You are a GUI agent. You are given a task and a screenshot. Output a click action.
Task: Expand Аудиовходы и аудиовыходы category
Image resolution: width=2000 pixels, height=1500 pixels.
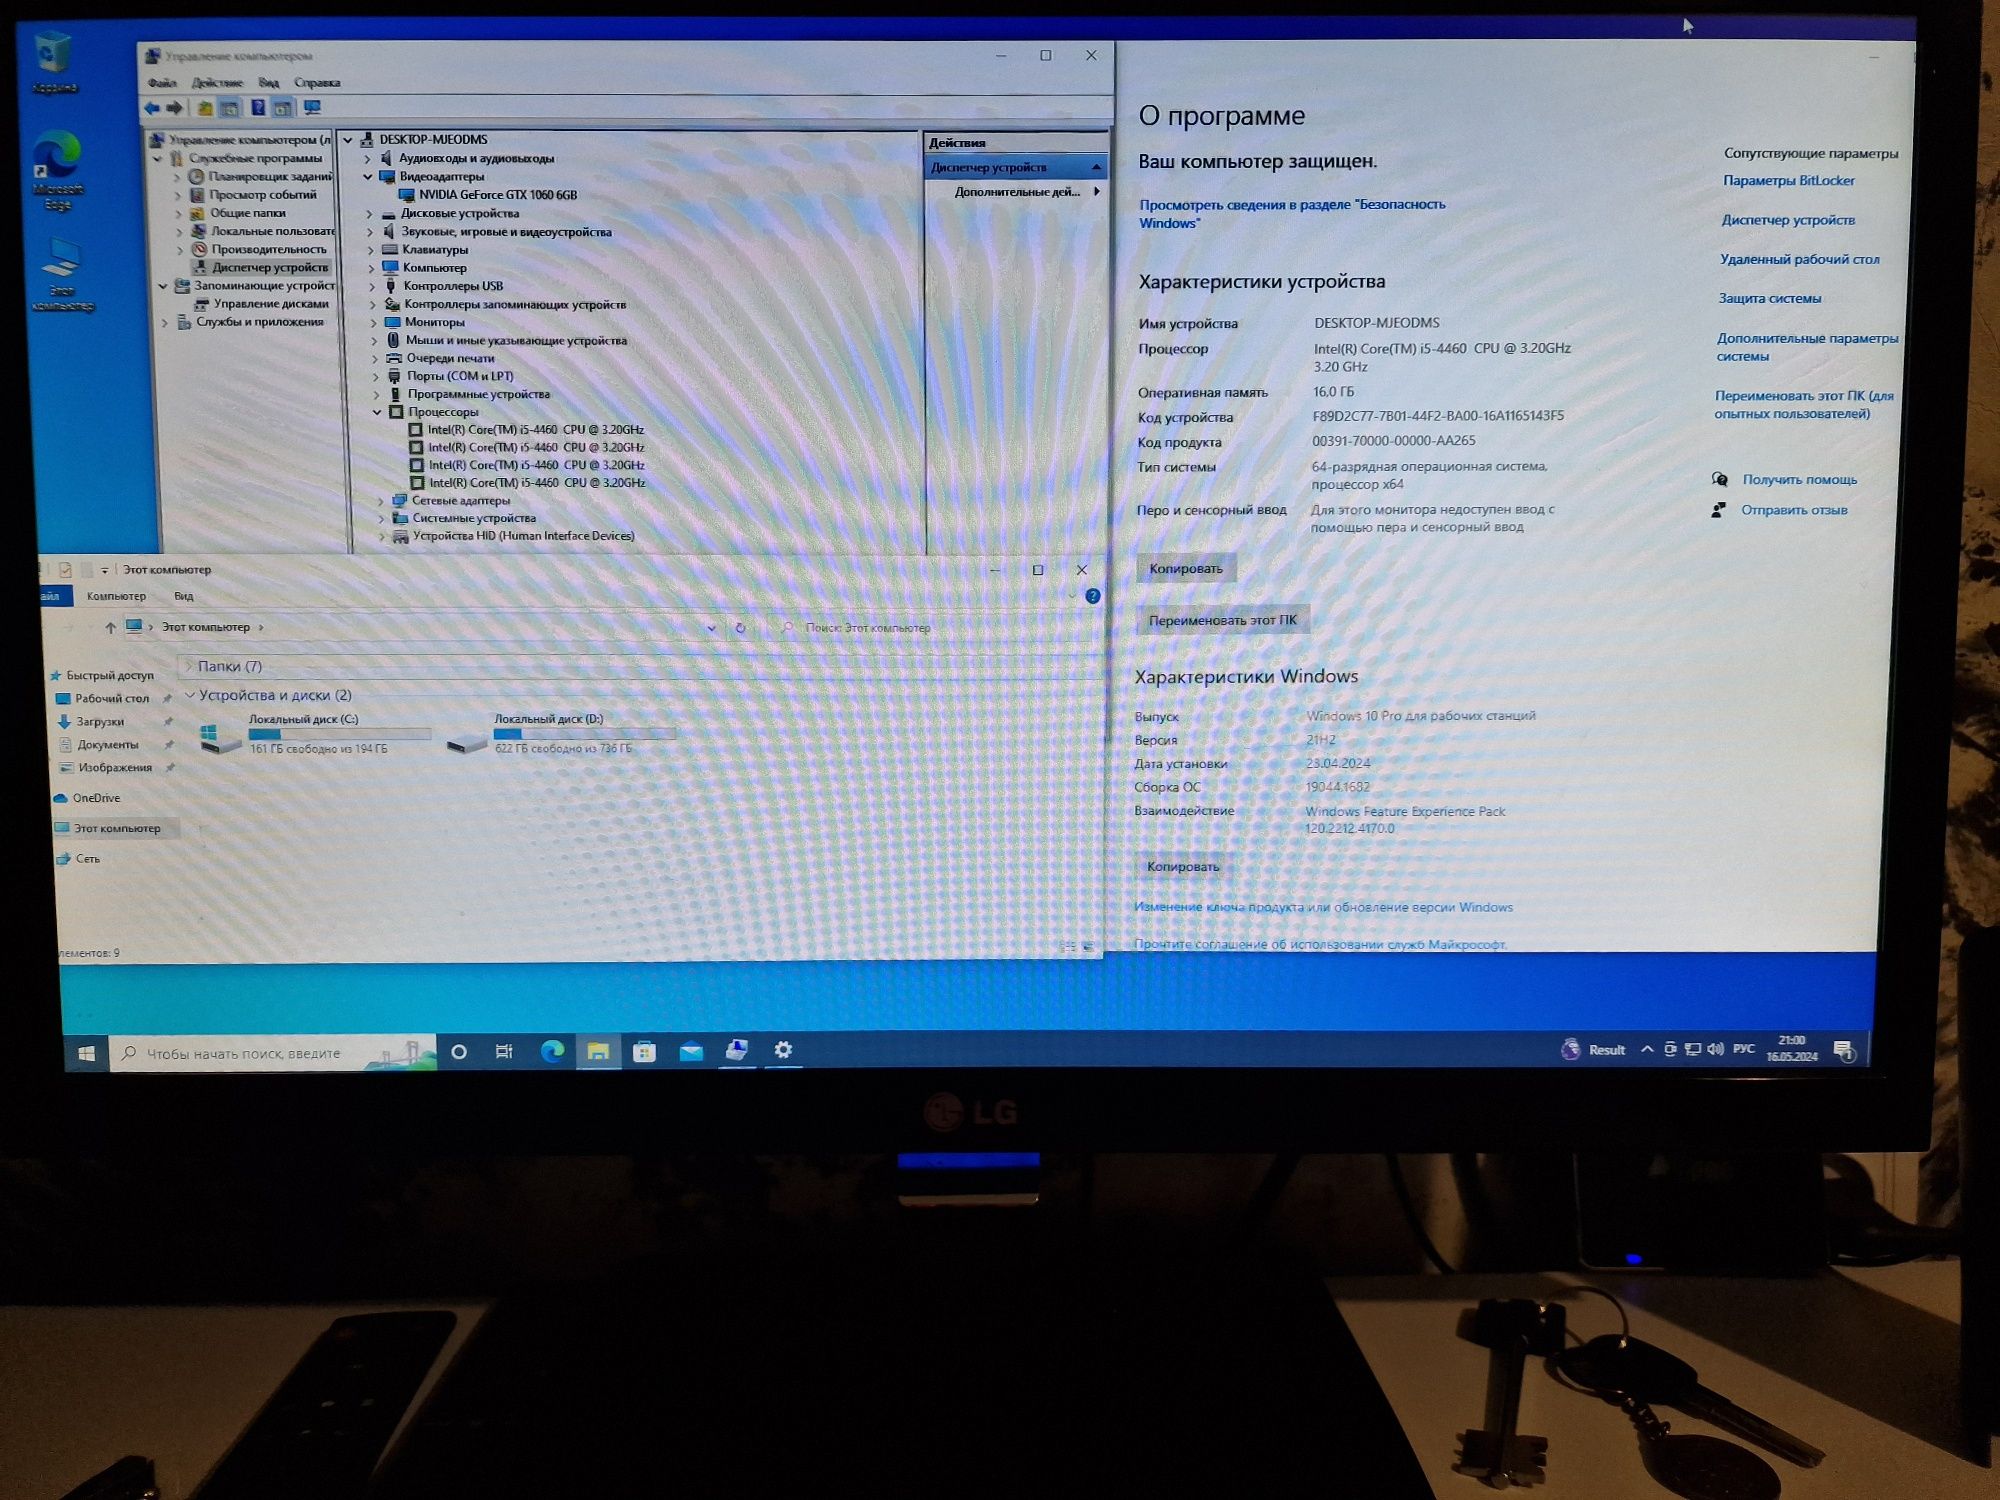coord(367,159)
